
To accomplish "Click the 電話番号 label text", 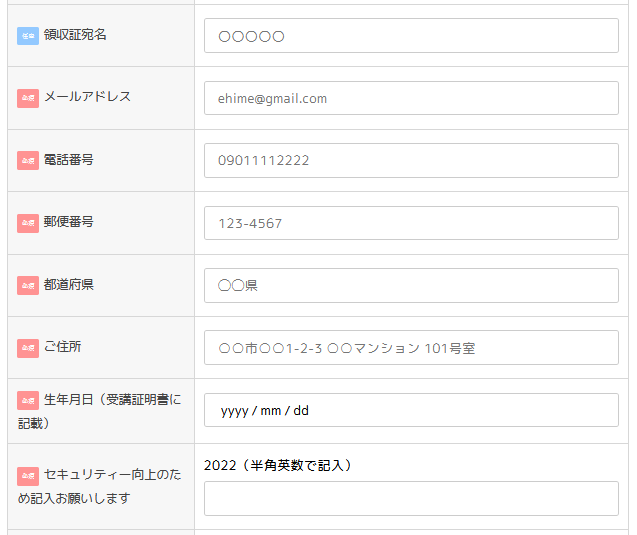I will click(x=69, y=160).
